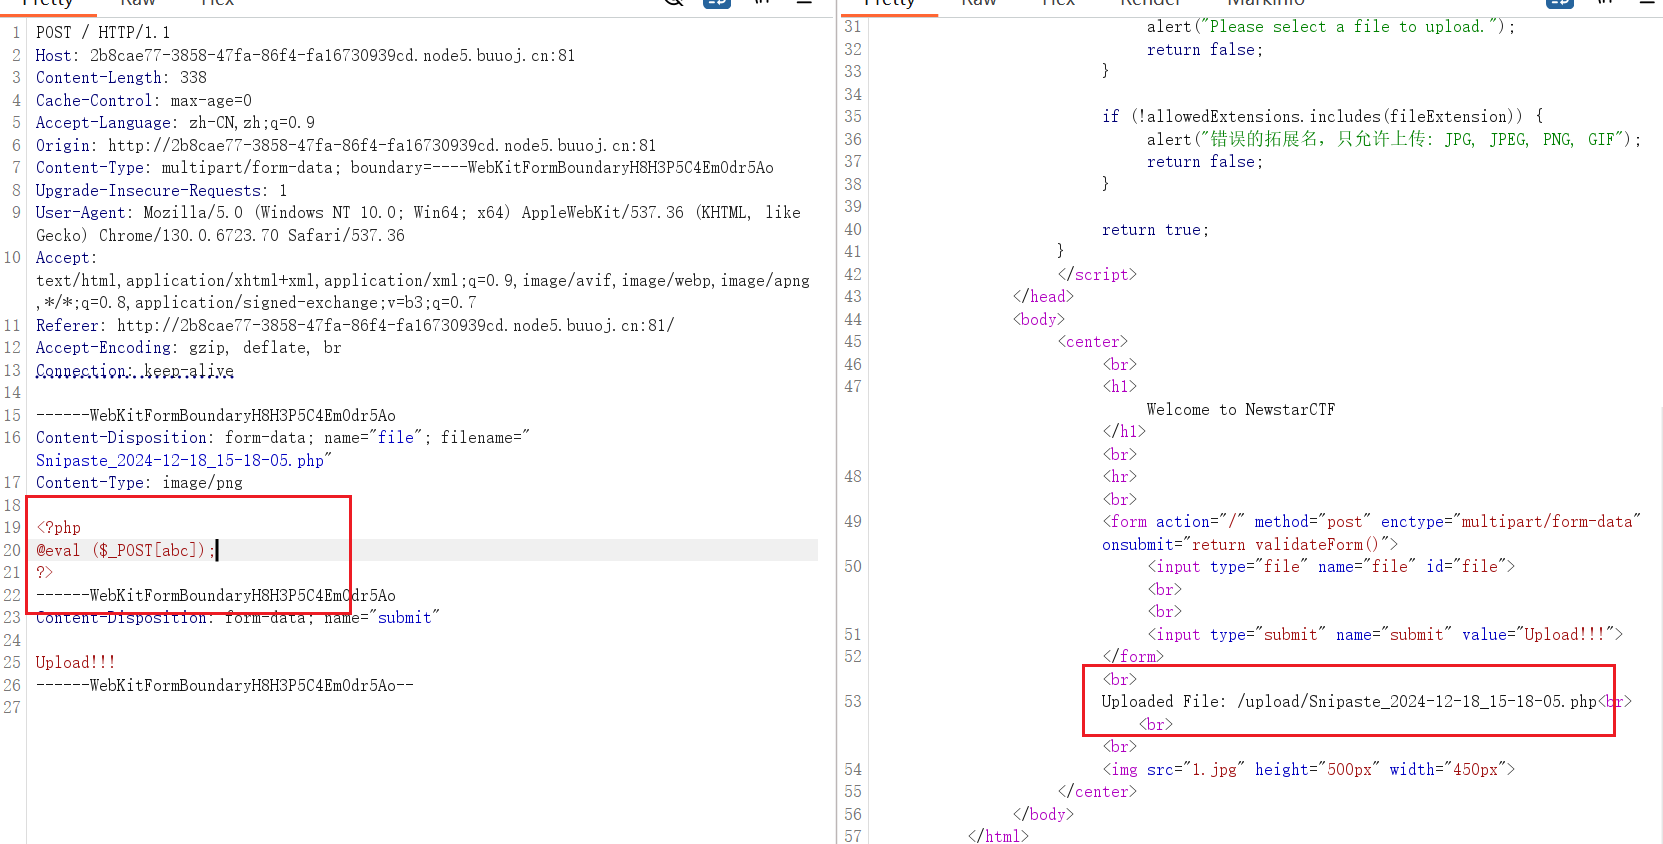
Task: Click the multipart/form-data Content-Type header
Action: pos(405,168)
